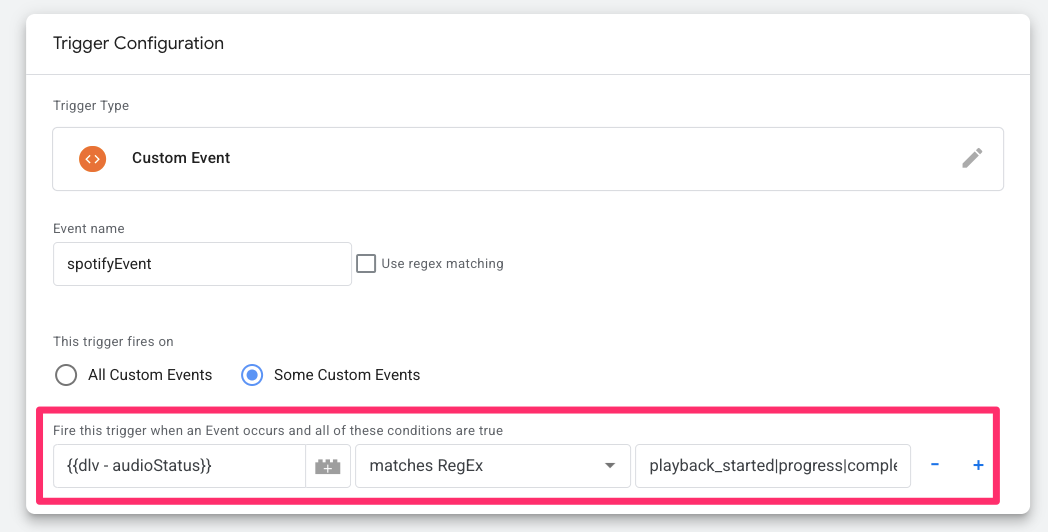Click the Trigger Type label

[x=91, y=106]
